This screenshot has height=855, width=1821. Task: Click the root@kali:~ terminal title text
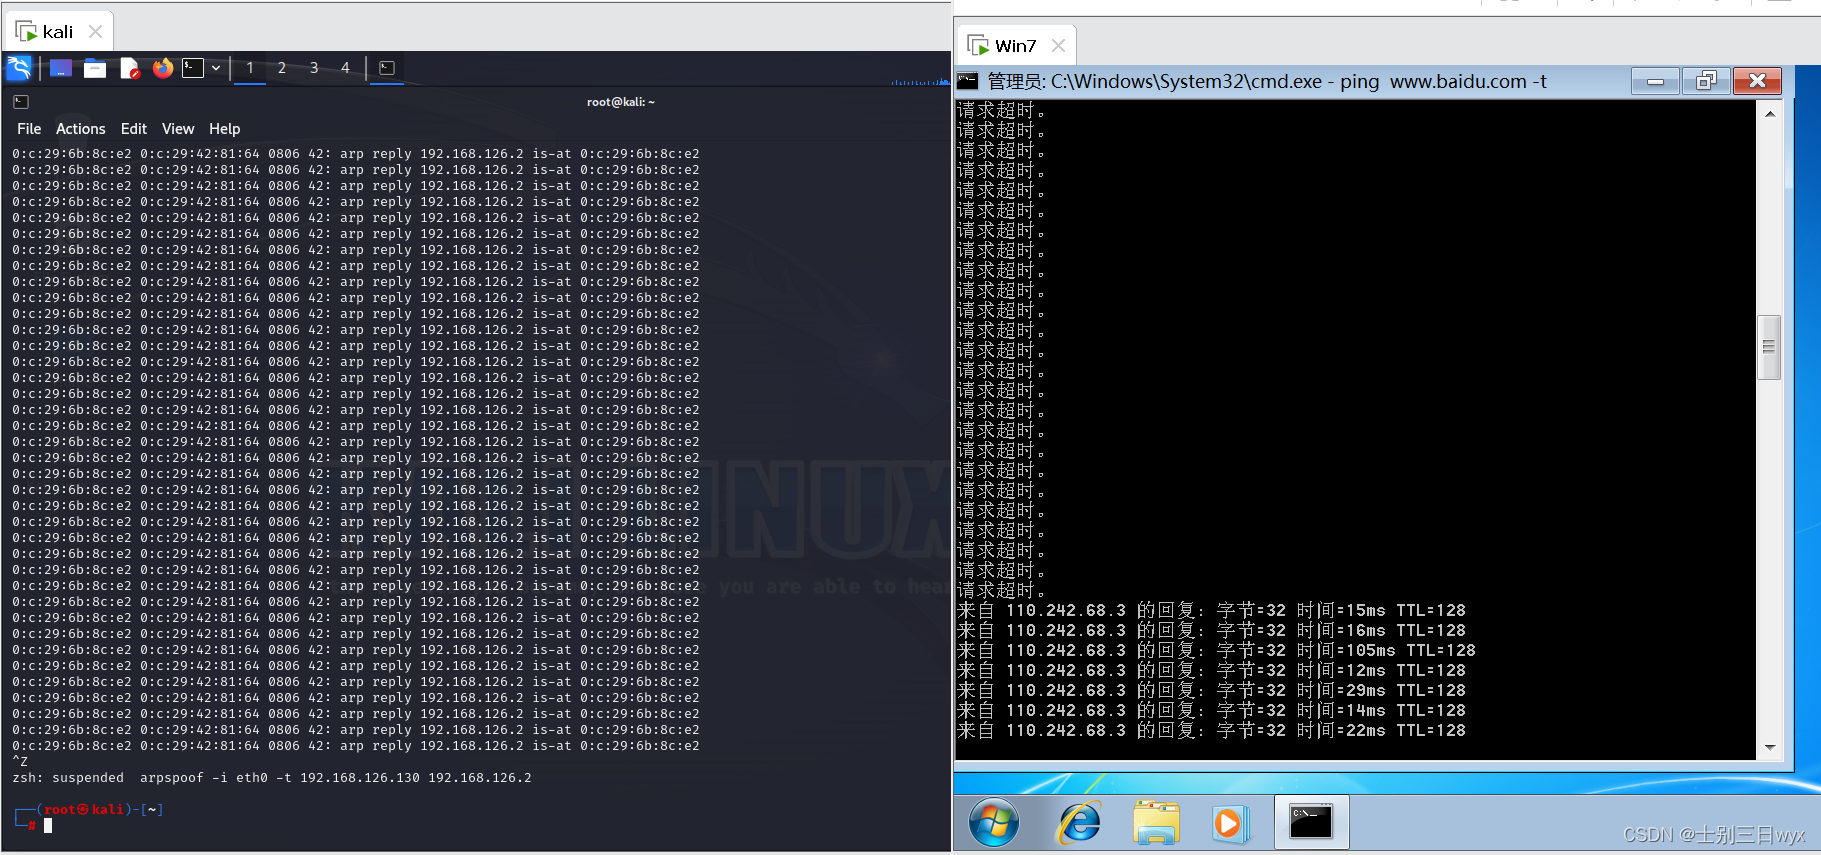coord(621,102)
